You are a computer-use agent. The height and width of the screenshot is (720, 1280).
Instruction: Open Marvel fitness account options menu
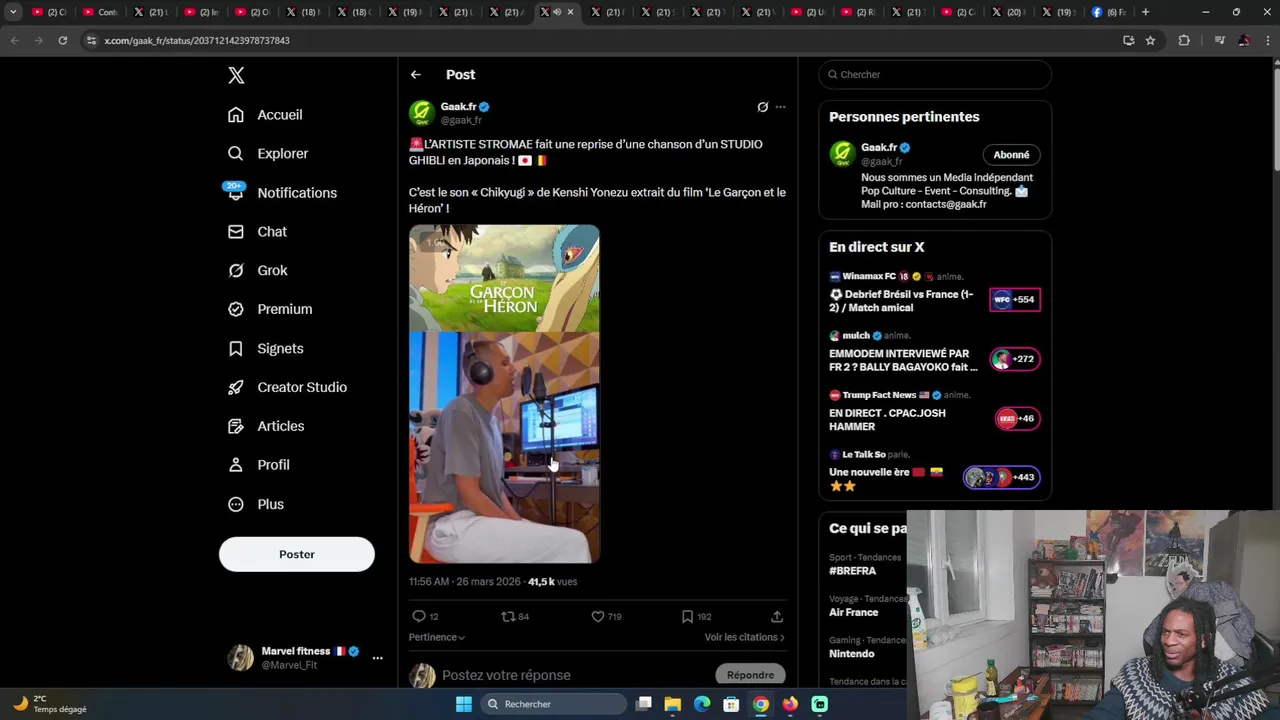[x=377, y=658]
